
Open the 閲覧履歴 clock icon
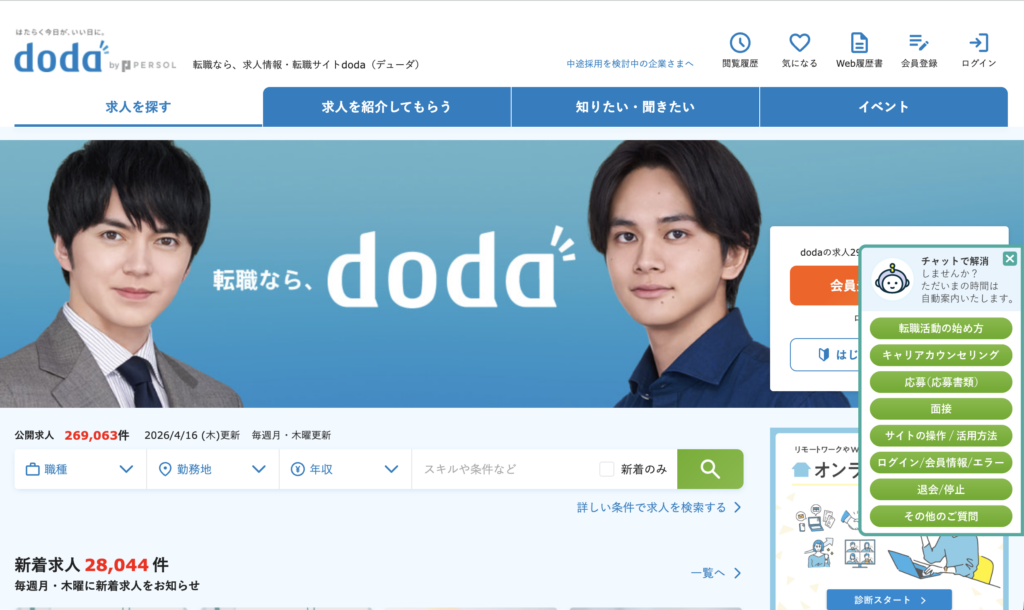(740, 43)
